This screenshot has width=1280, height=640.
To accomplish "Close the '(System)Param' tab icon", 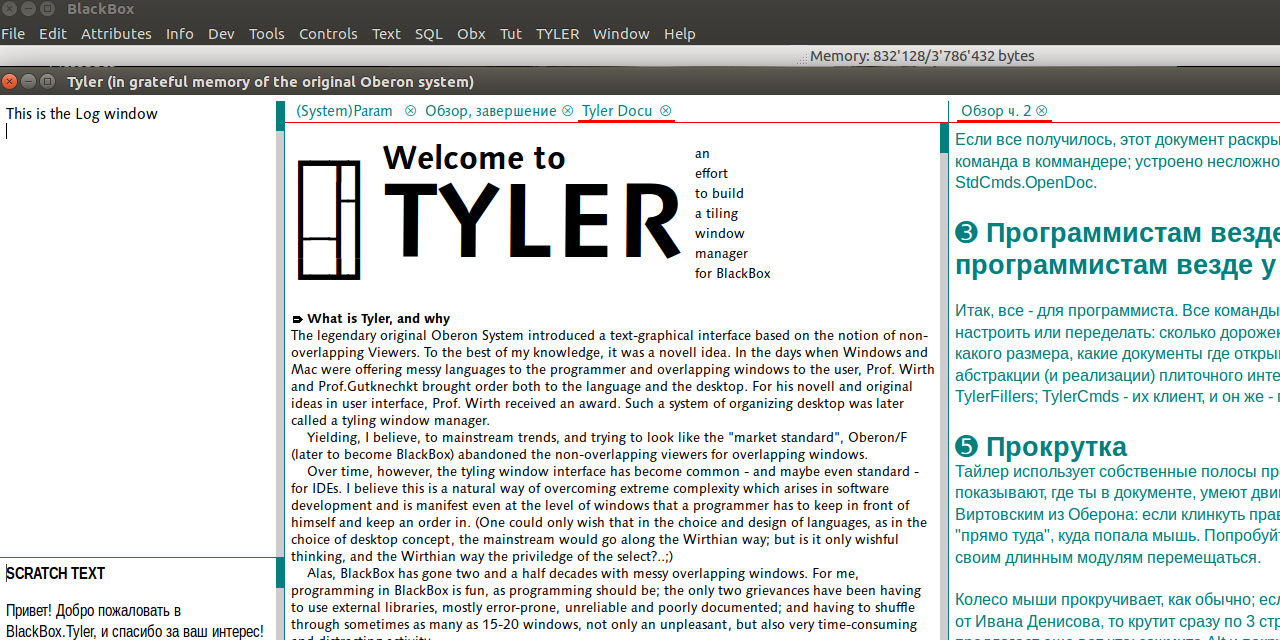I will coord(410,111).
